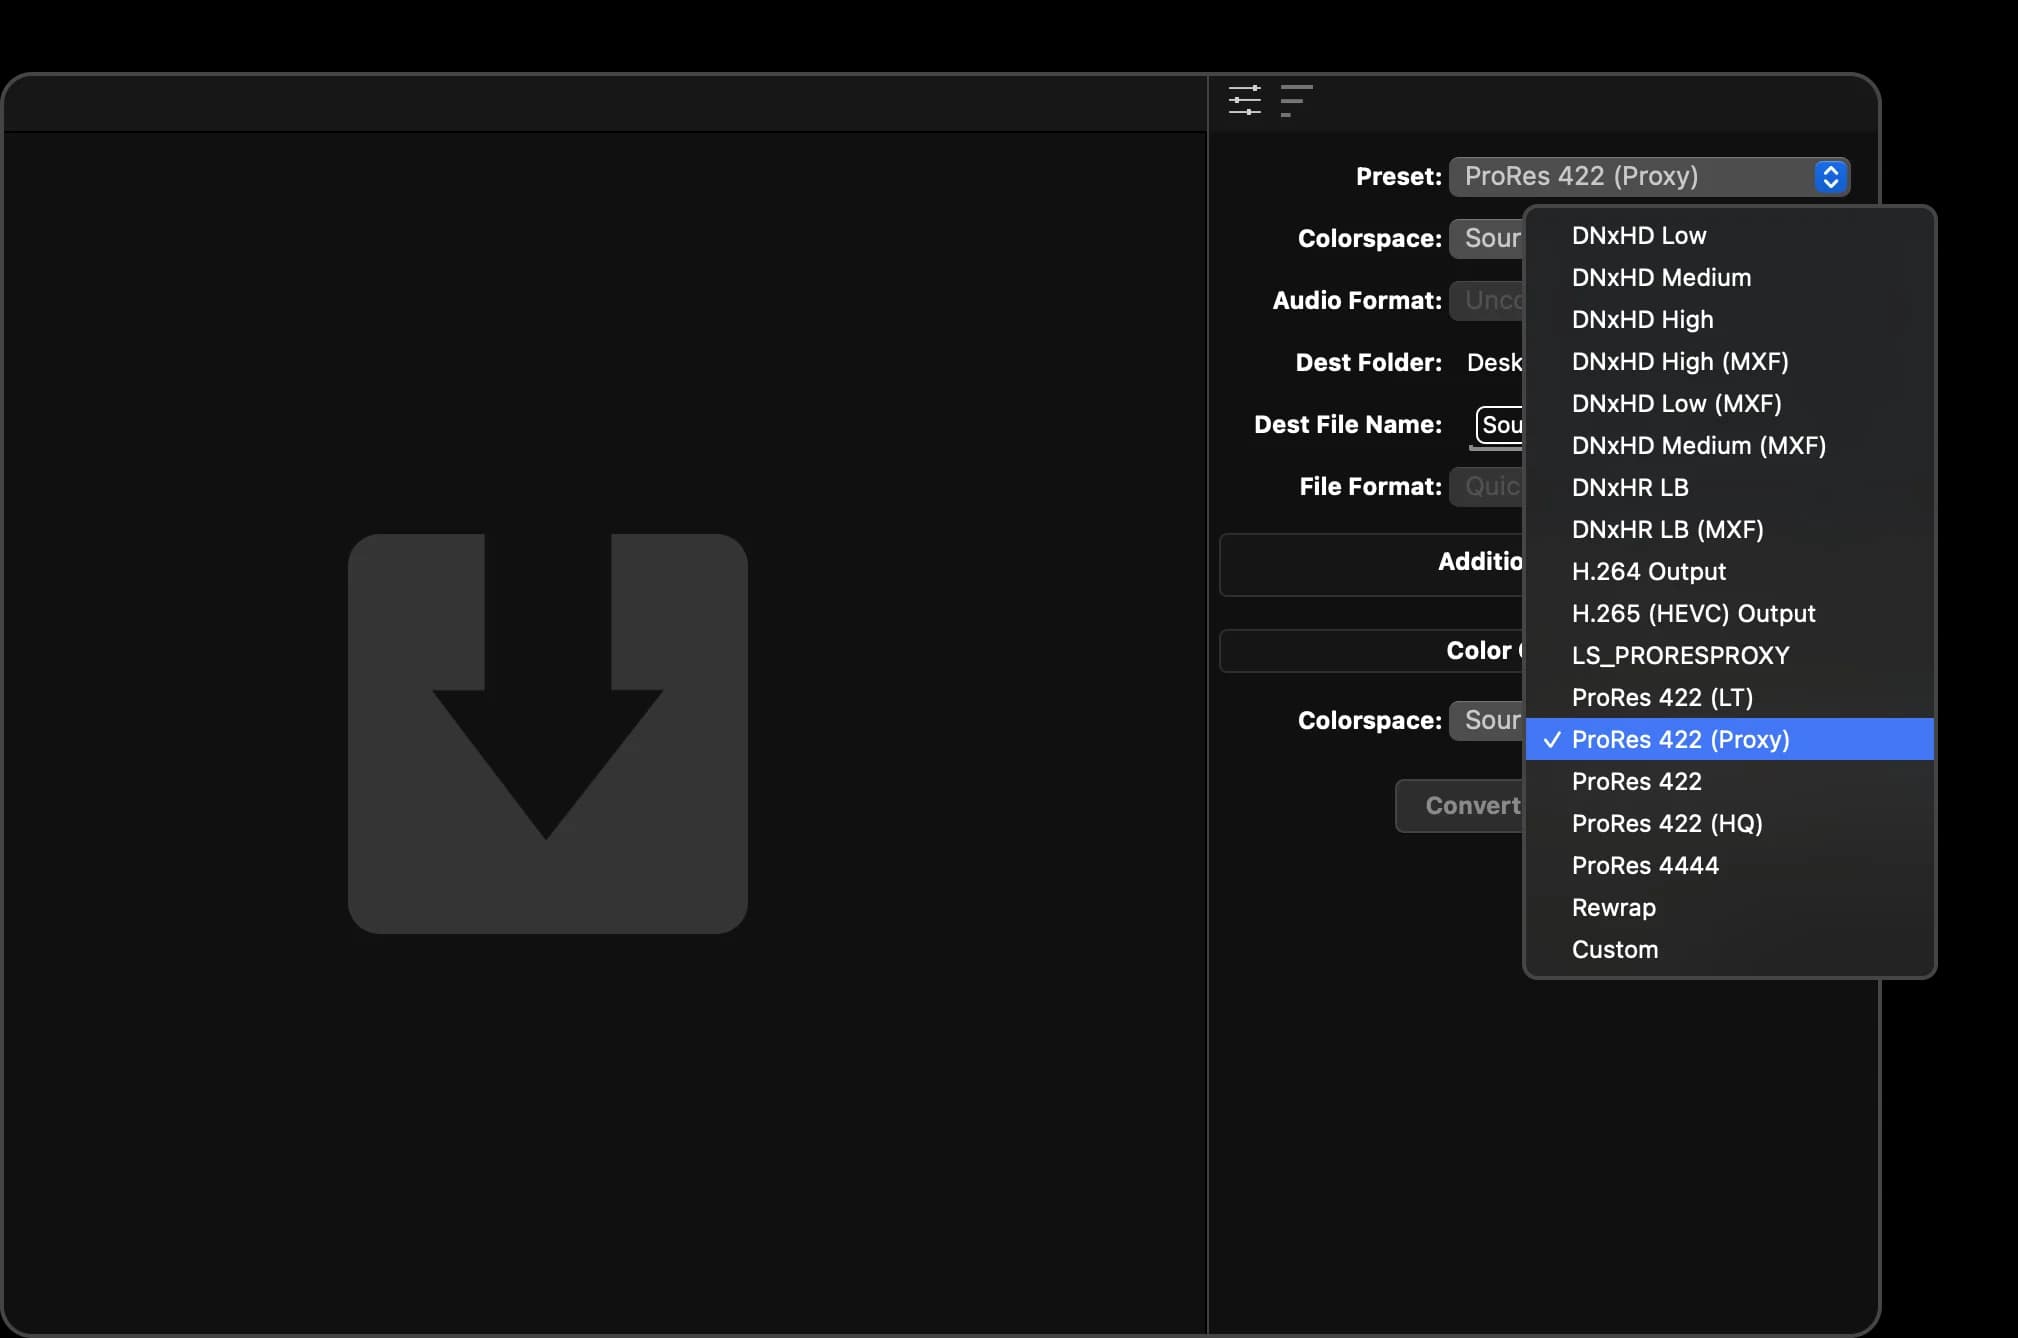This screenshot has height=1338, width=2018.
Task: Select checked ProRes 422 (Proxy) item
Action: [x=1729, y=739]
